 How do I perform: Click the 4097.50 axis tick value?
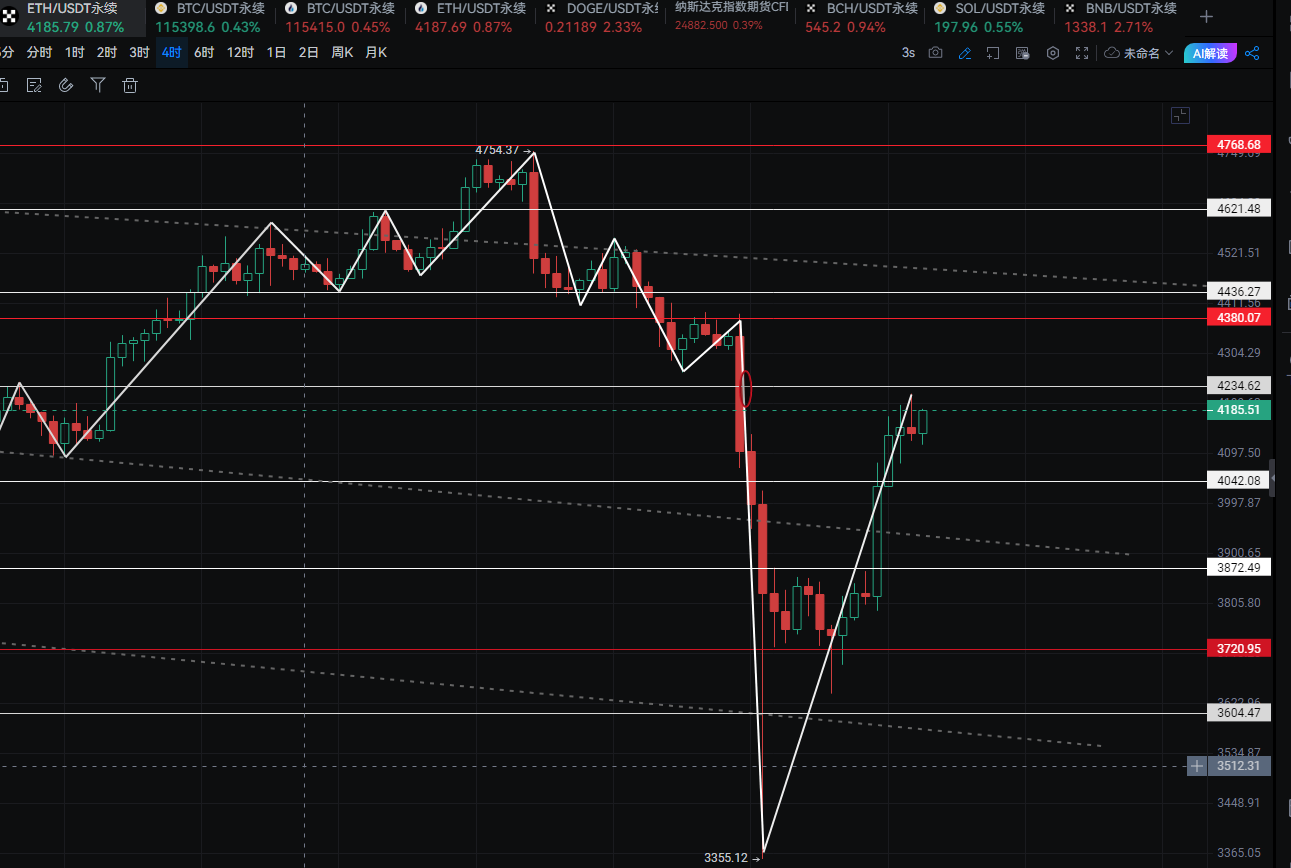(x=1238, y=453)
